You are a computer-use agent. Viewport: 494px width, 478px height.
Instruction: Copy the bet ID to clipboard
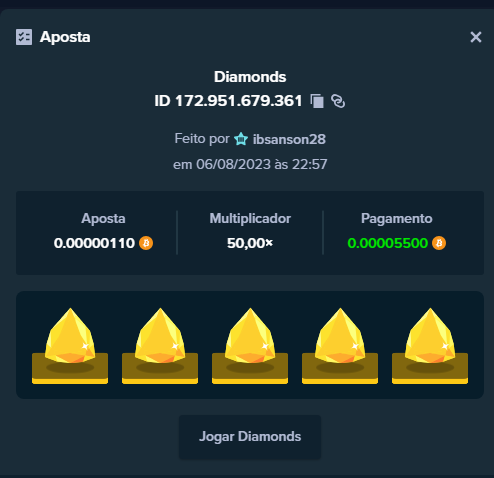point(317,101)
